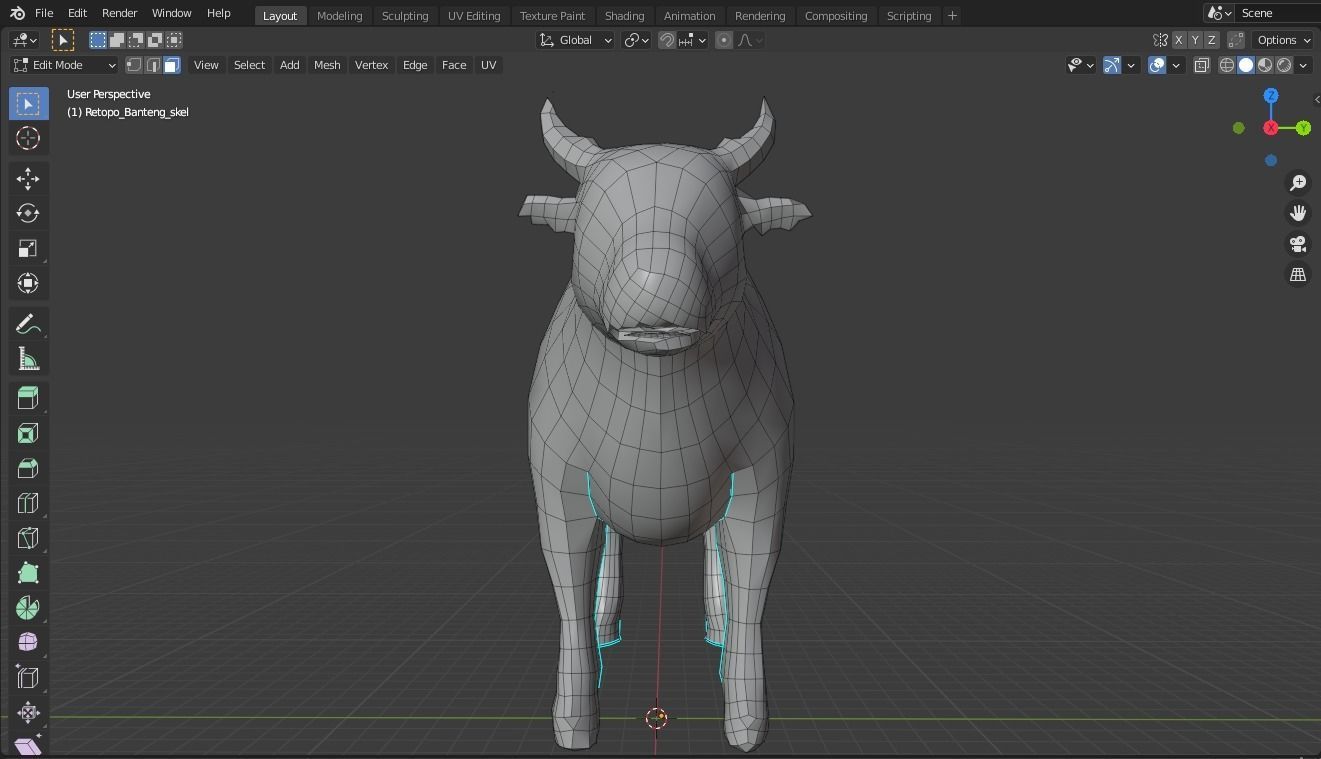Activate the Spin tool
This screenshot has width=1321, height=759.
28,608
